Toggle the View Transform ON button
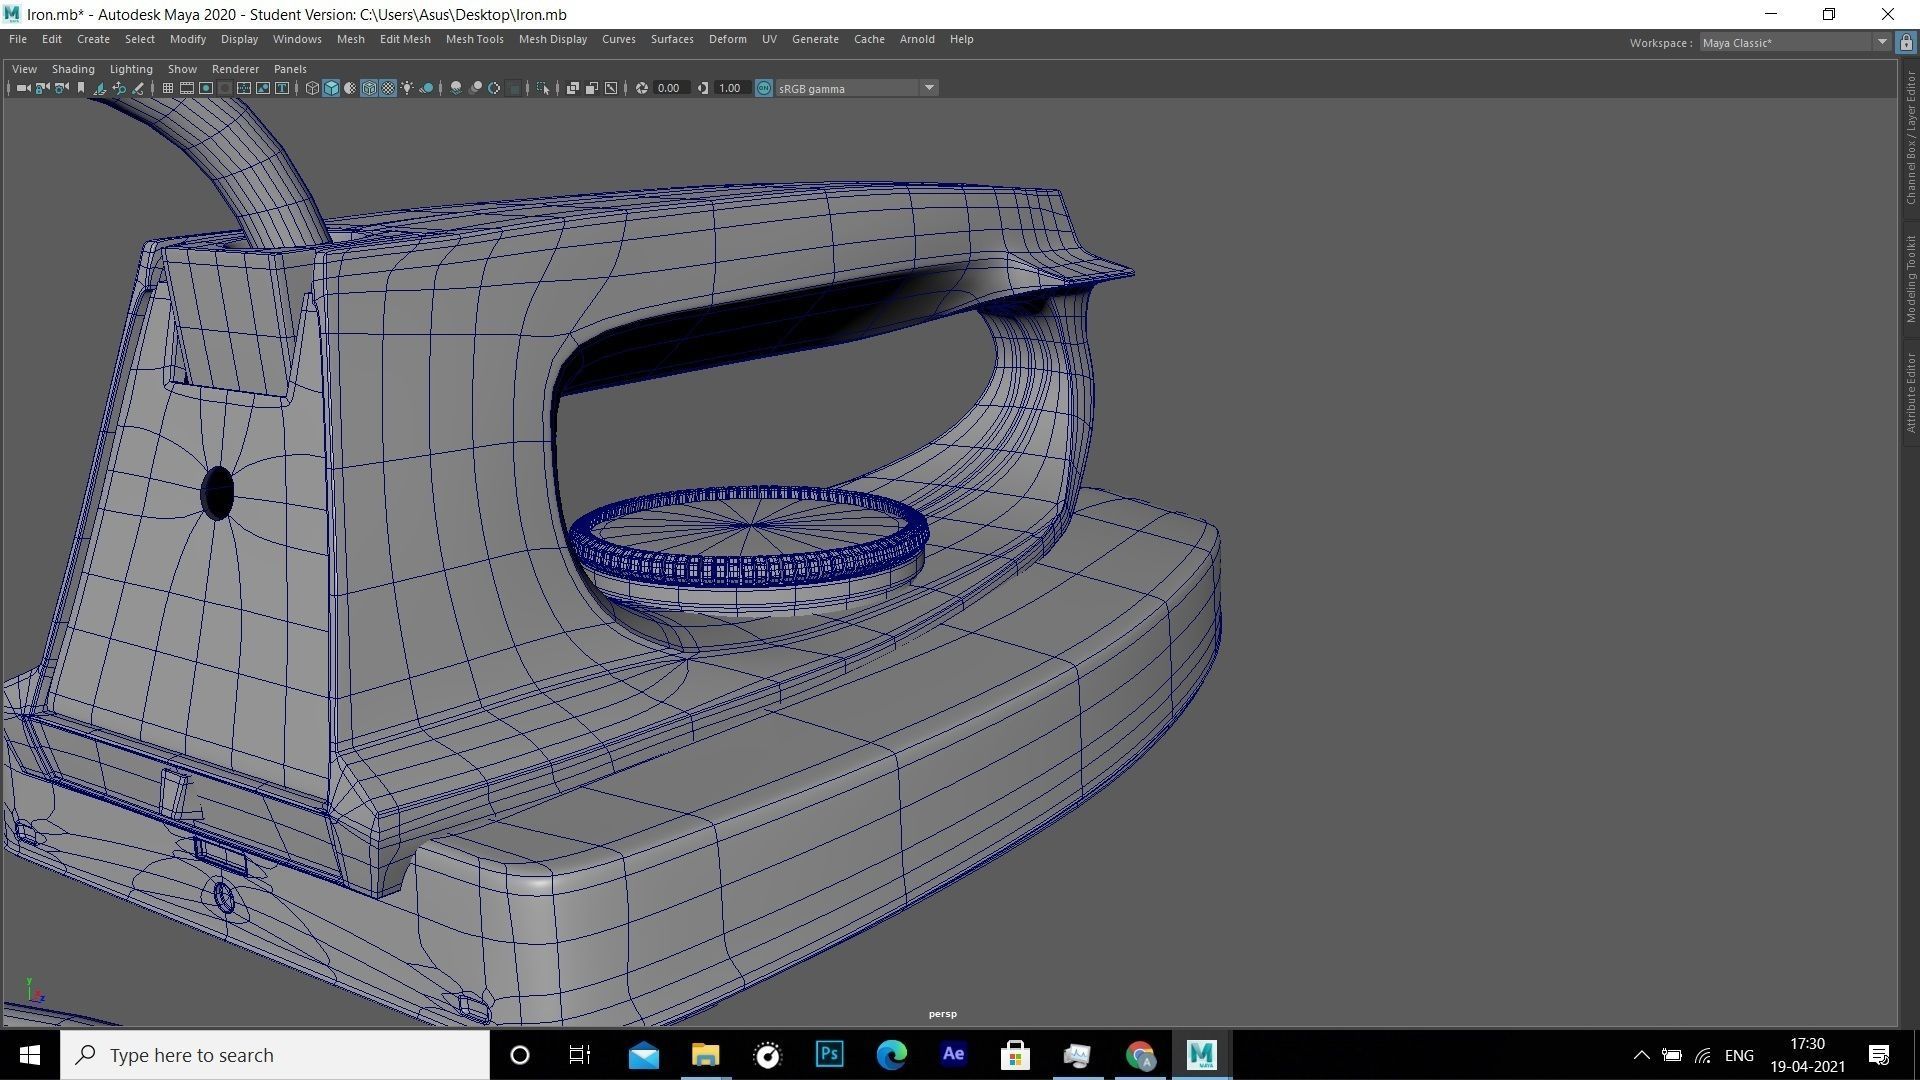This screenshot has height=1080, width=1920. pyautogui.click(x=764, y=88)
